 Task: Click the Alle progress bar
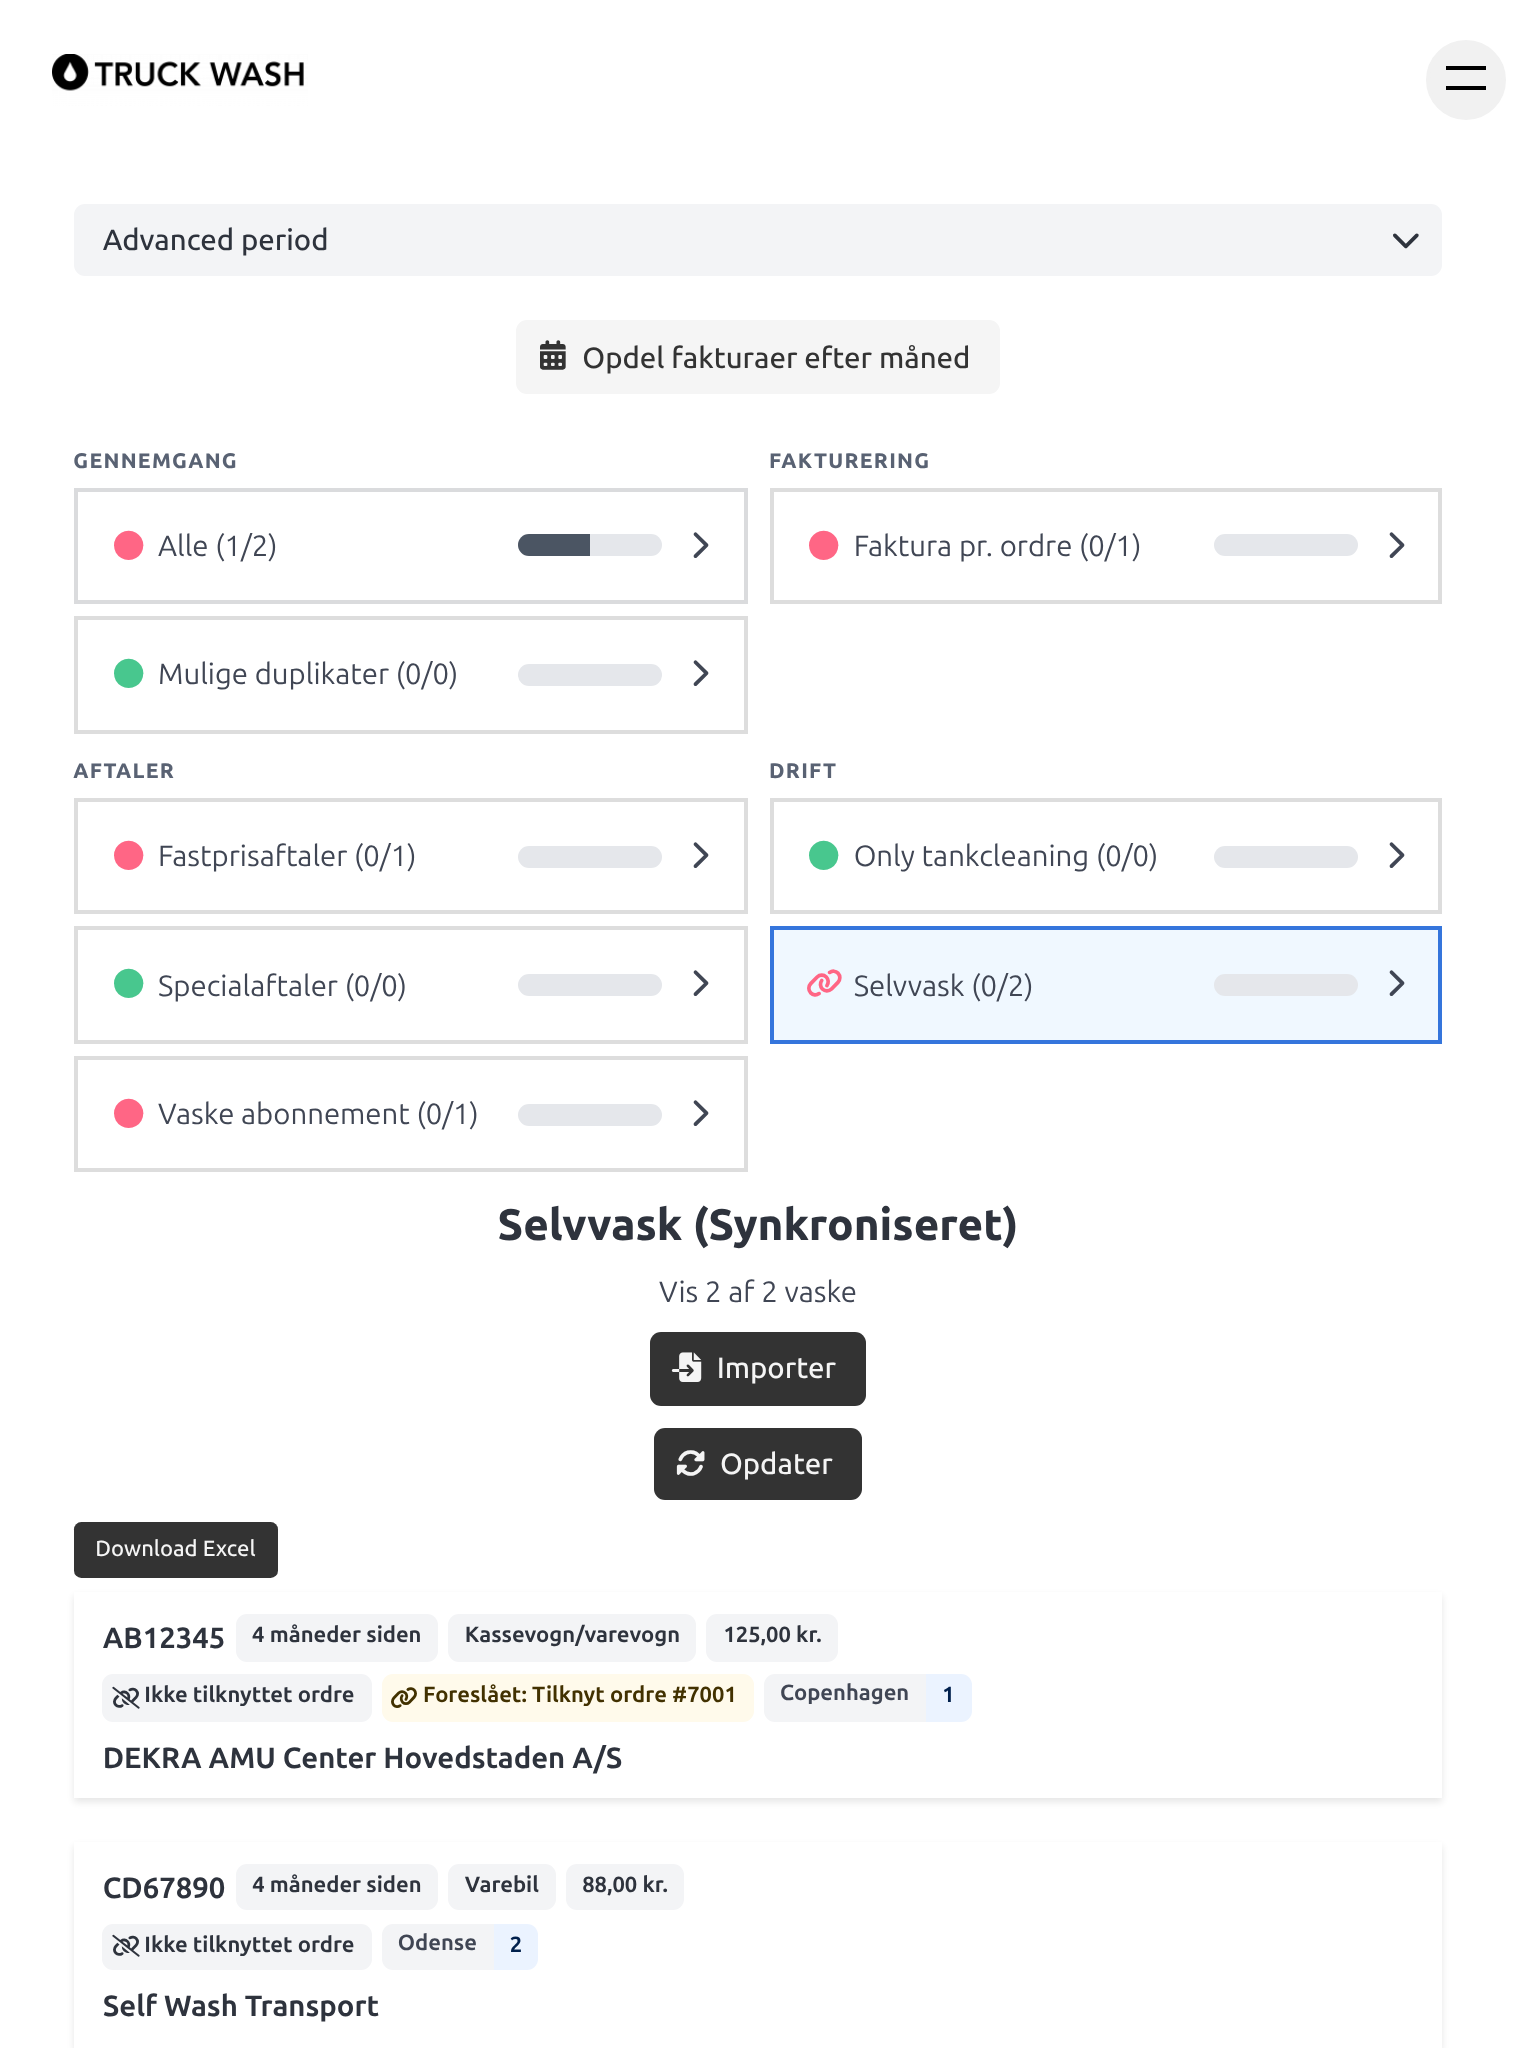click(x=590, y=545)
